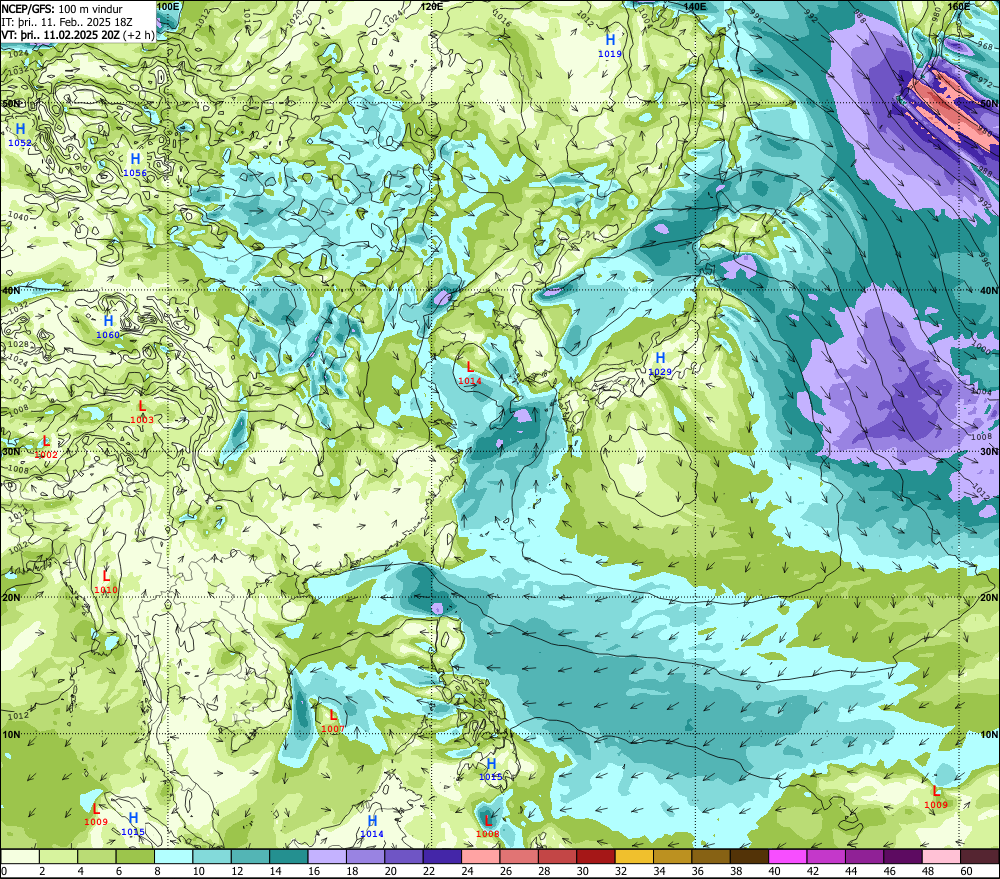1000x879 pixels.
Task: Select the H 1019 high pressure marker
Action: click(610, 46)
